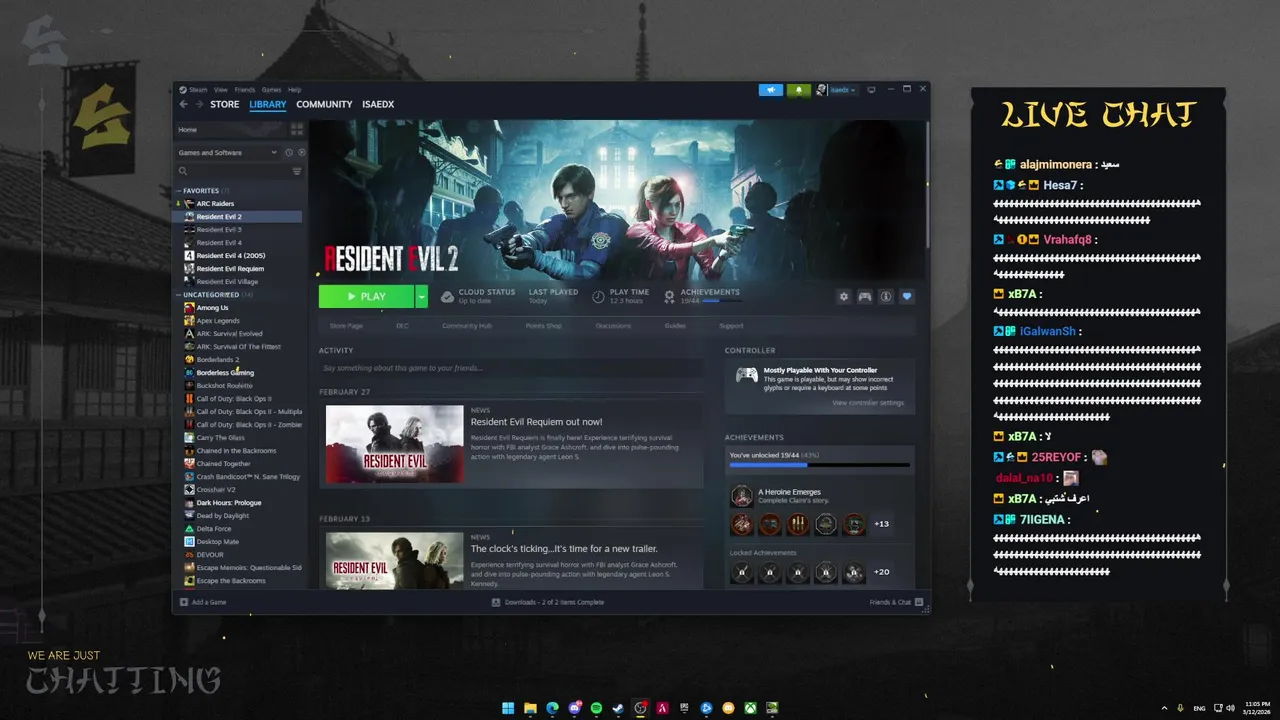Toggle favorite heart icon for Resident Evil 2
This screenshot has height=720, width=1280.
tap(907, 296)
